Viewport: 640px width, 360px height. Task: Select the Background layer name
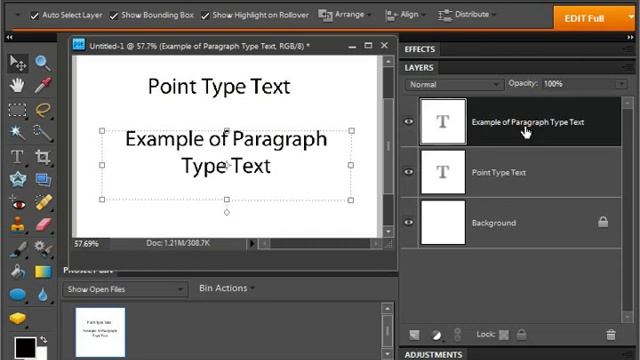[494, 223]
